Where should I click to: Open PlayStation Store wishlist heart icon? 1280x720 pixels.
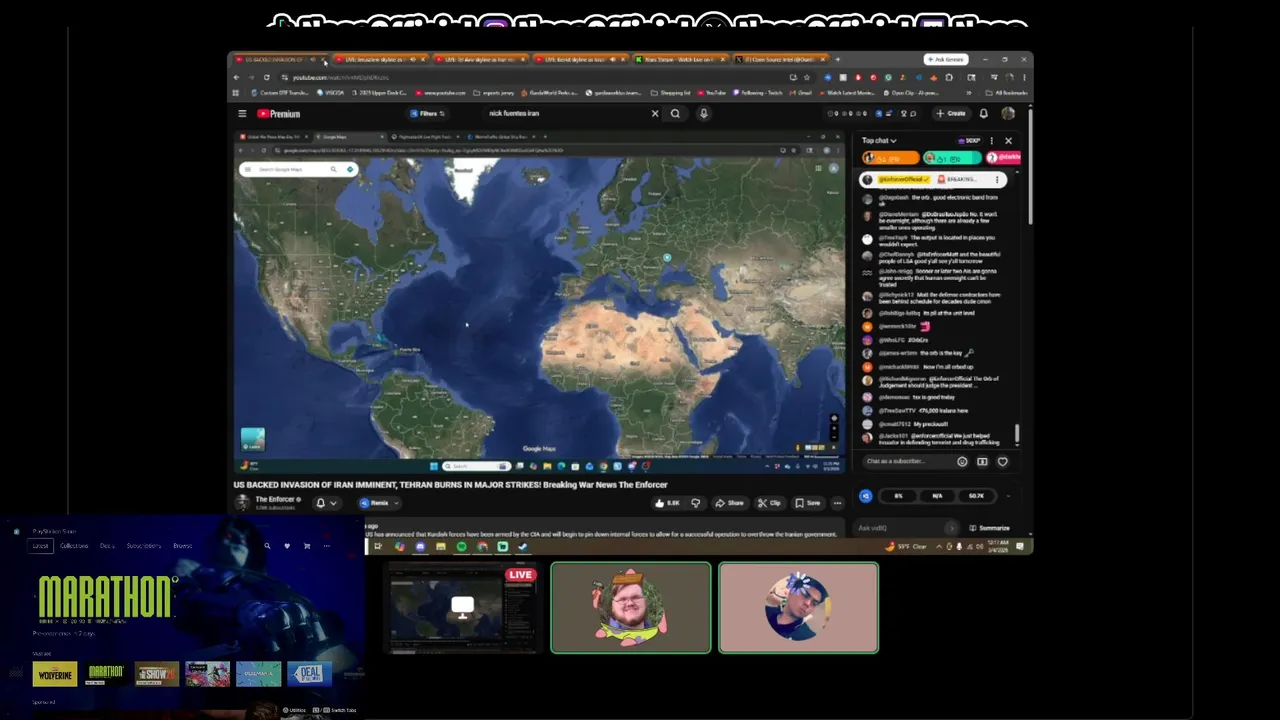pos(287,546)
